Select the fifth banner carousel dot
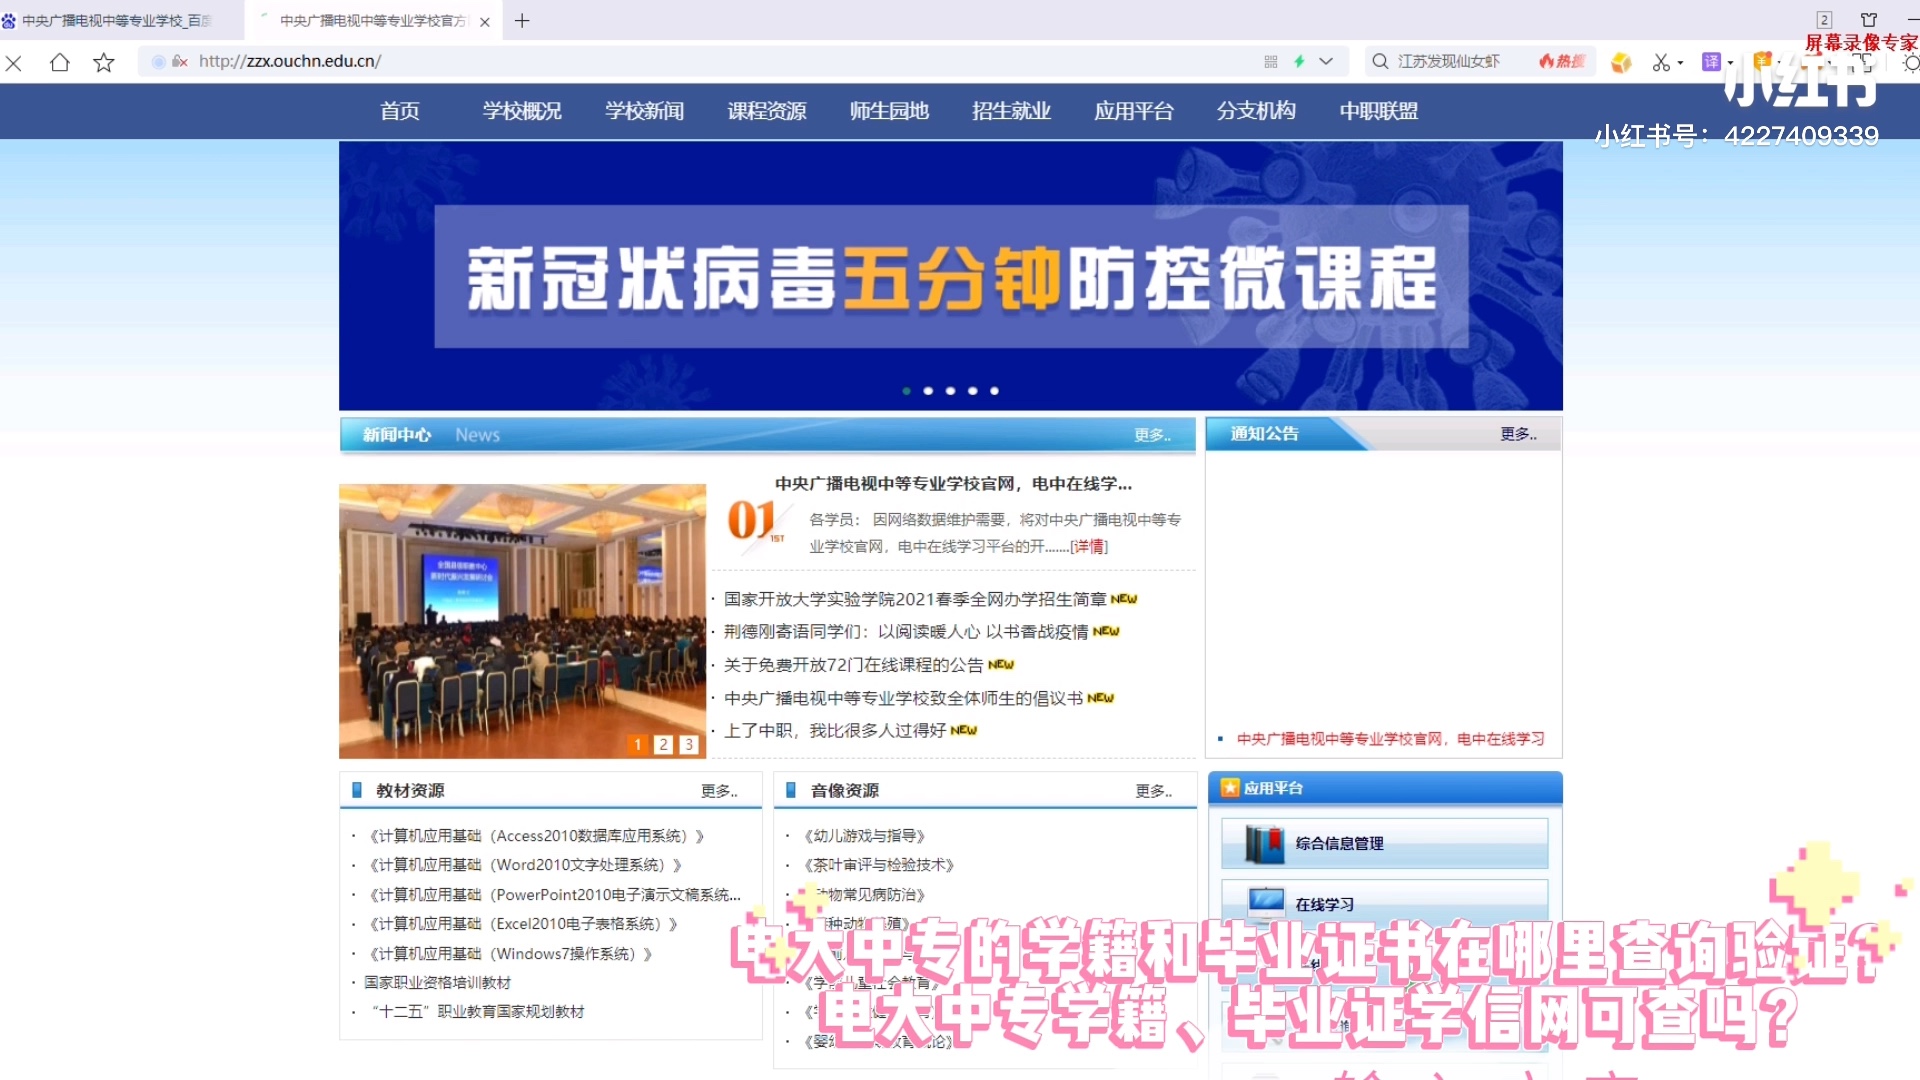The image size is (1920, 1080). coord(994,391)
